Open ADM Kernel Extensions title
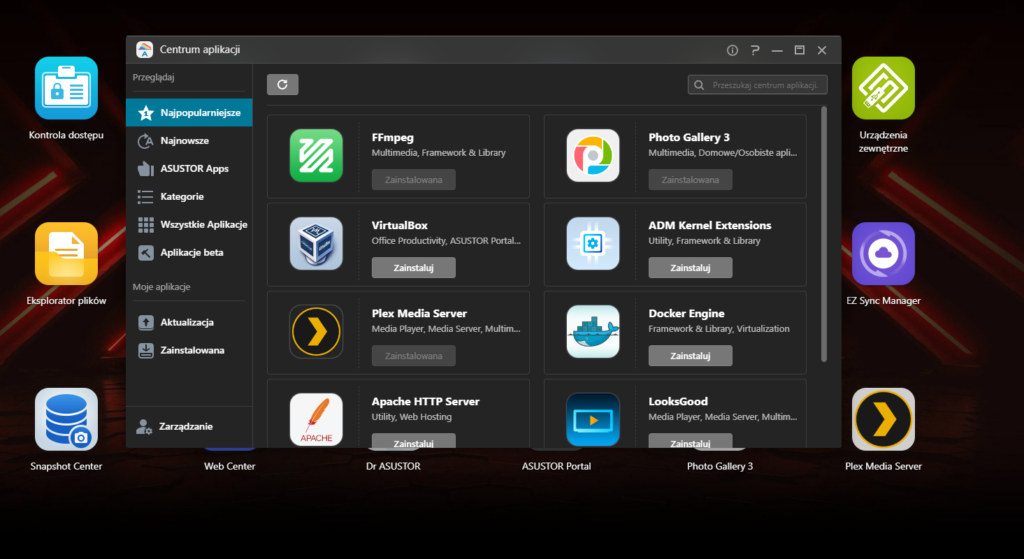The height and width of the screenshot is (559, 1024). (710, 225)
